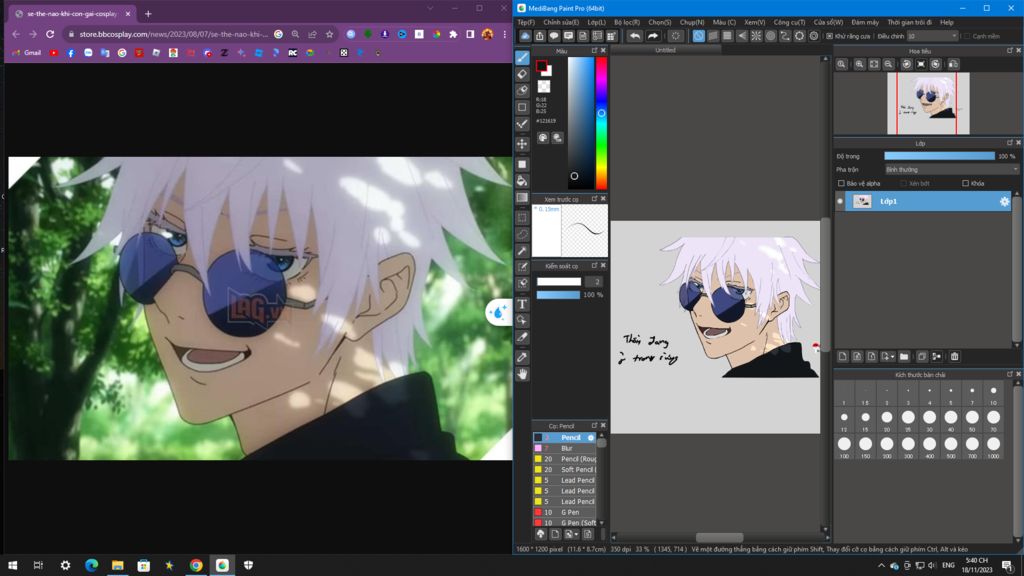
Task: Adjust the hue color bar
Action: click(x=601, y=123)
